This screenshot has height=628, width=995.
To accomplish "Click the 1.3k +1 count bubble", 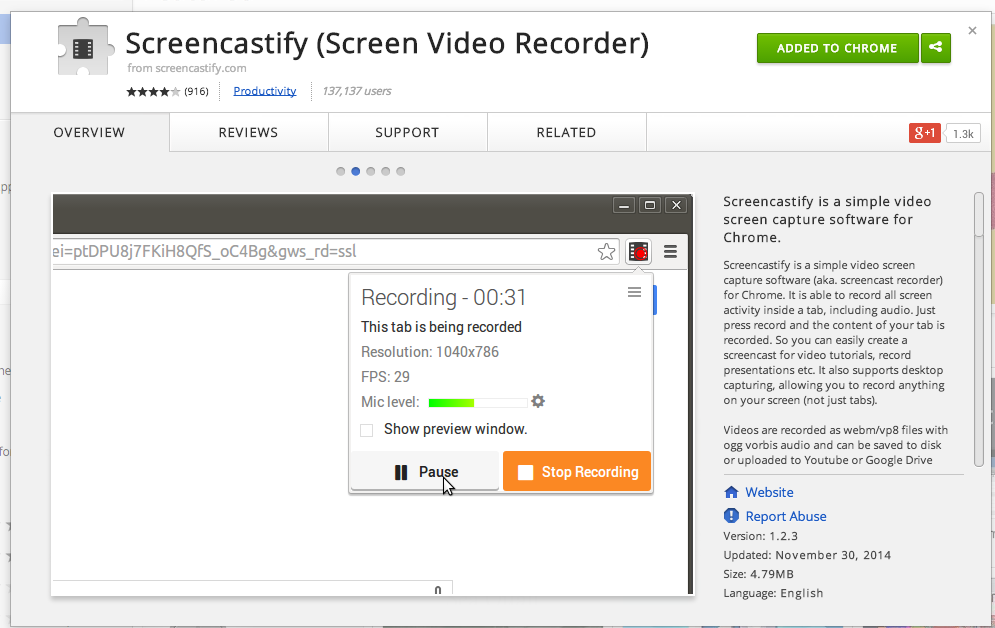I will 963,134.
